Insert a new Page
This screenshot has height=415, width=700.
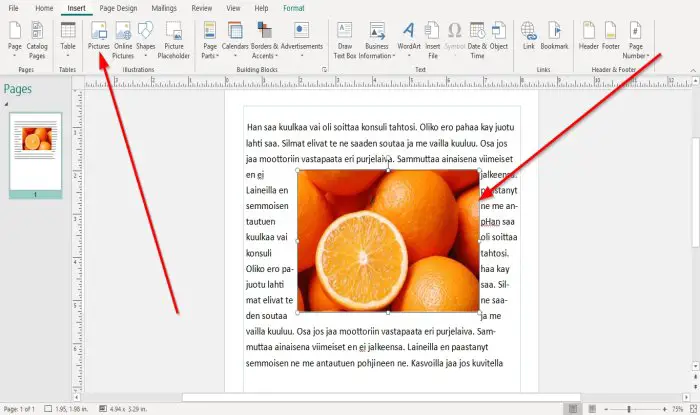(15, 38)
